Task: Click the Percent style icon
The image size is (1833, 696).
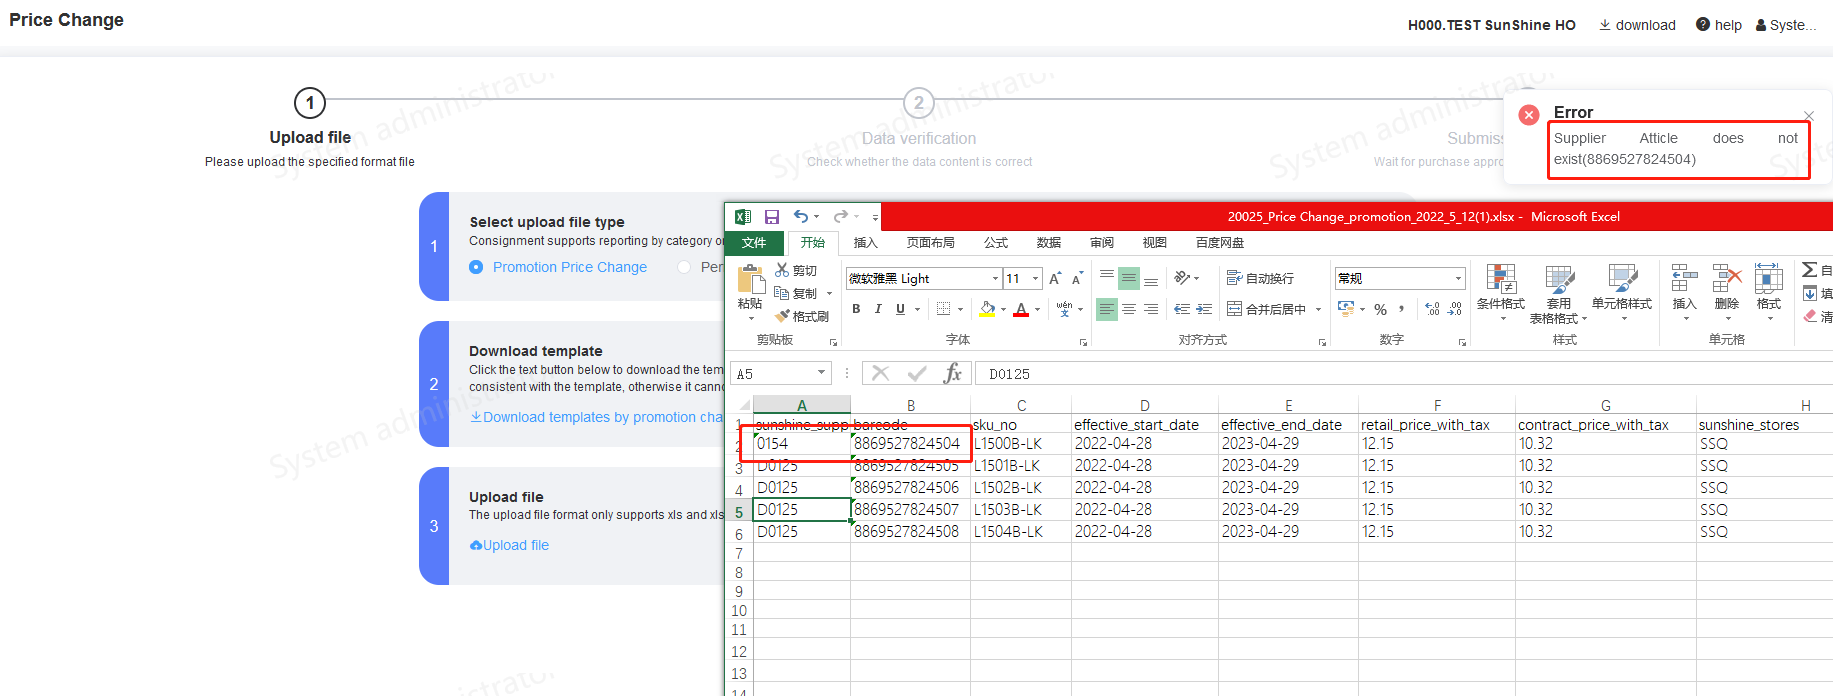Action: click(1380, 310)
